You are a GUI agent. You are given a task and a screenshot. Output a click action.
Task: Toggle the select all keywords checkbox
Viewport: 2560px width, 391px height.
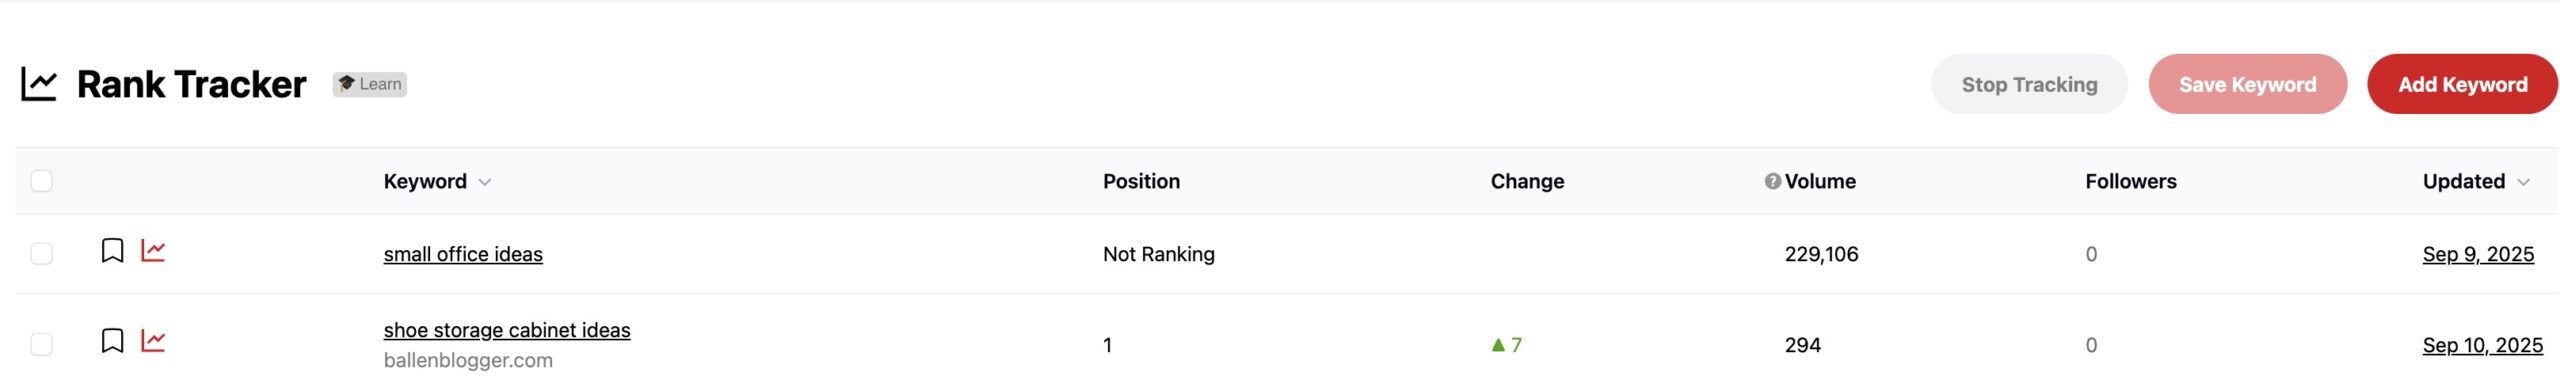tap(41, 181)
